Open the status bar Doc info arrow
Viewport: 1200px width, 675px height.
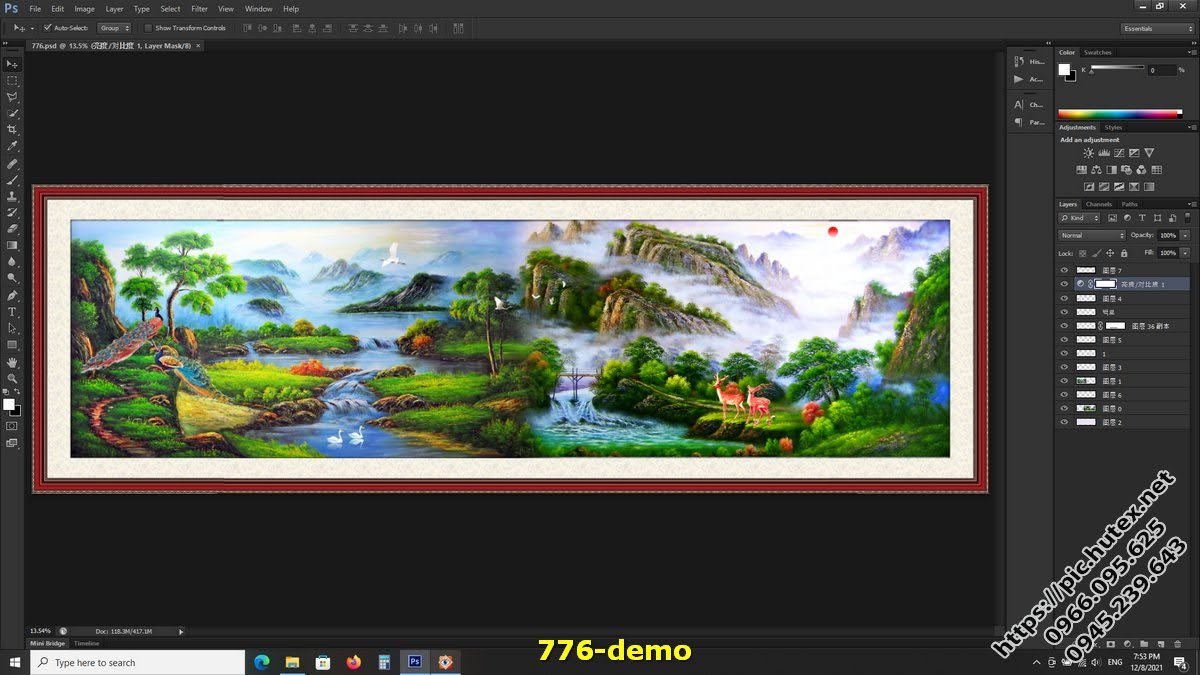(181, 631)
